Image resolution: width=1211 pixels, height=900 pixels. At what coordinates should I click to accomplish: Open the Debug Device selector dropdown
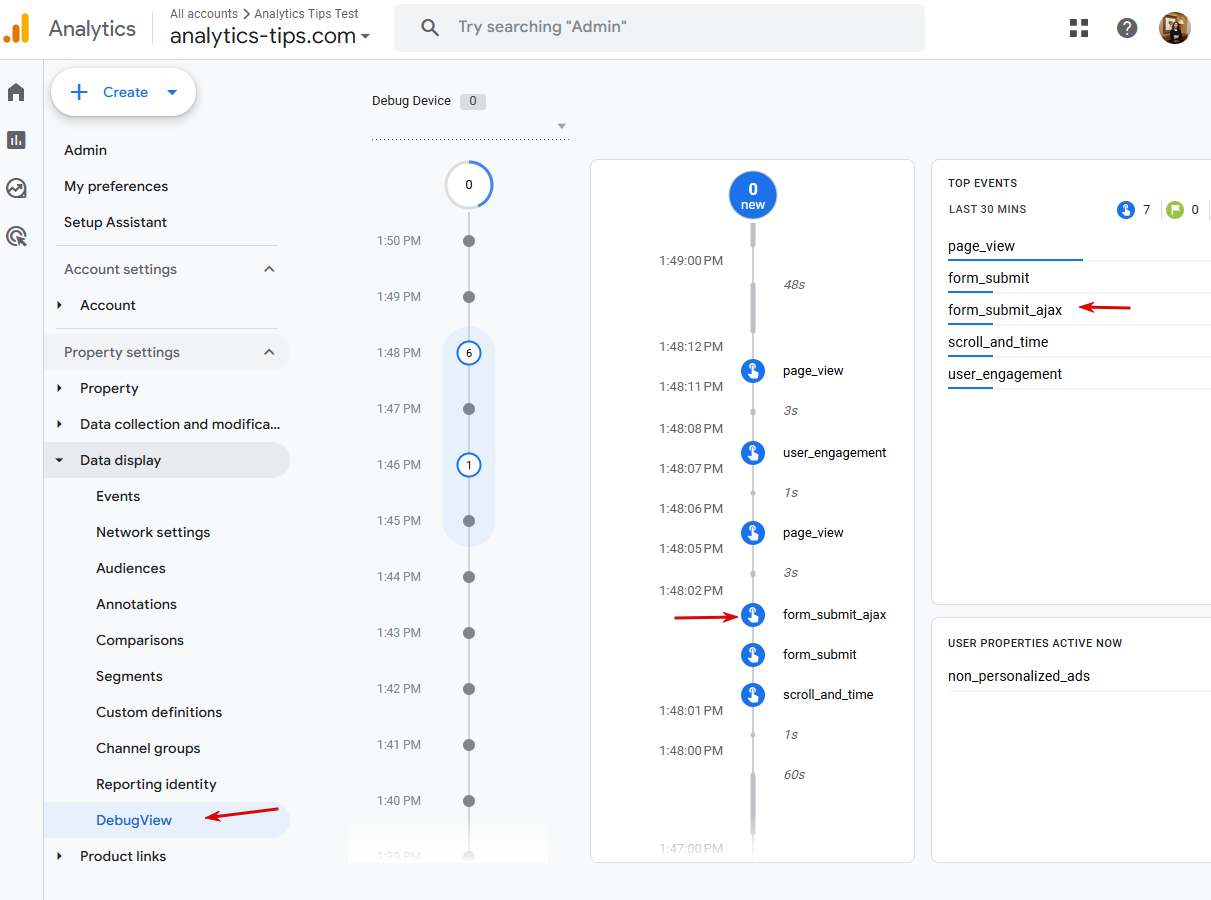[470, 125]
